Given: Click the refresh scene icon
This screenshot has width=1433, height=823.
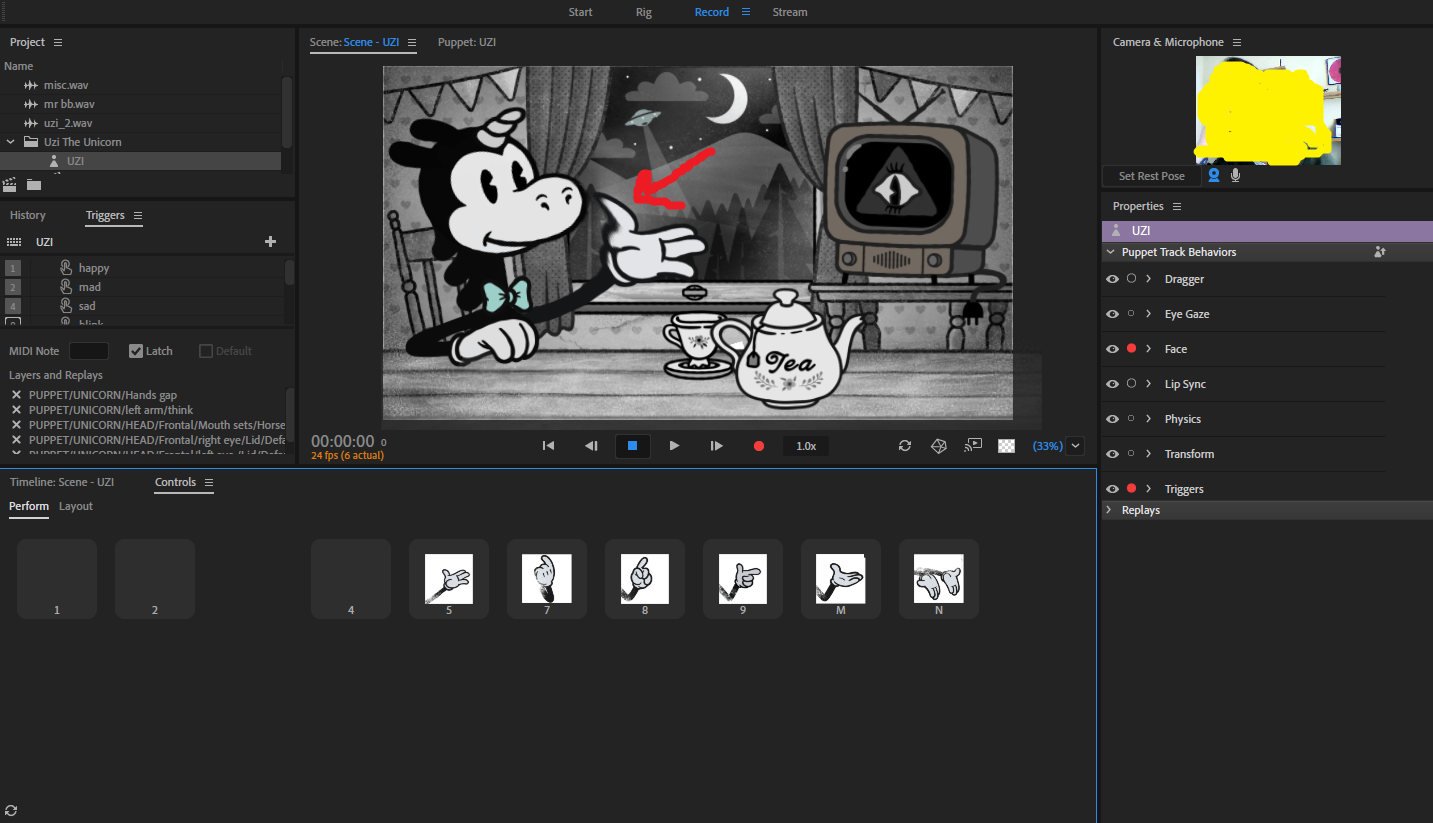Looking at the screenshot, I should tap(905, 446).
